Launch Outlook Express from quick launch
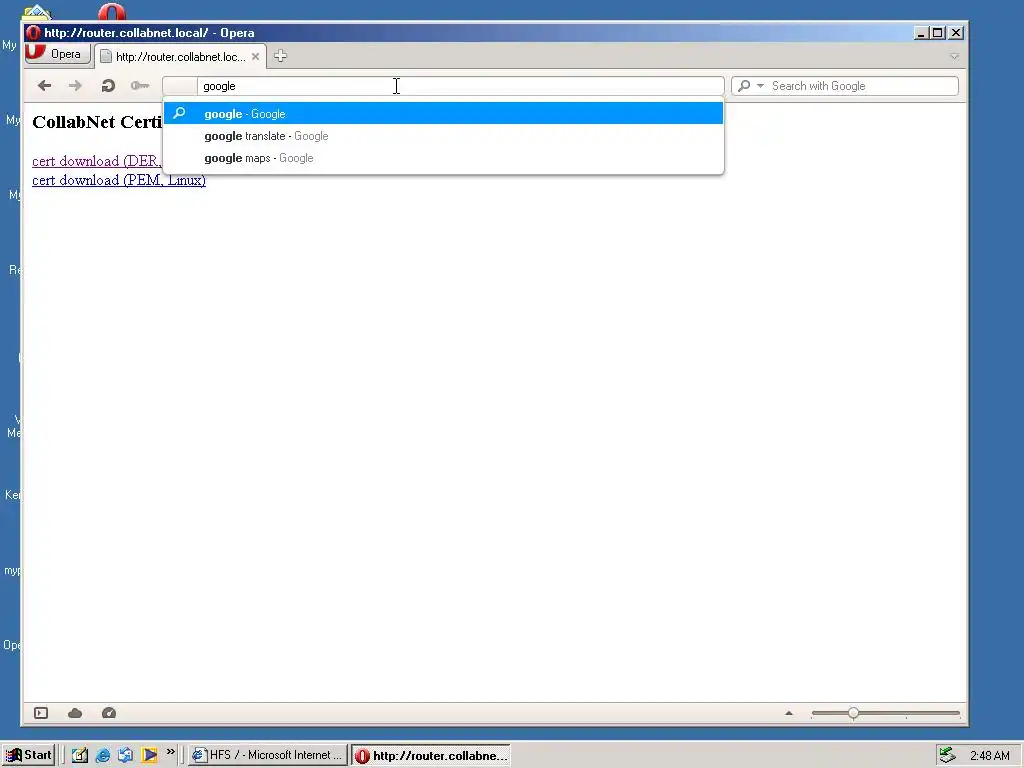The image size is (1024, 768). [125, 755]
